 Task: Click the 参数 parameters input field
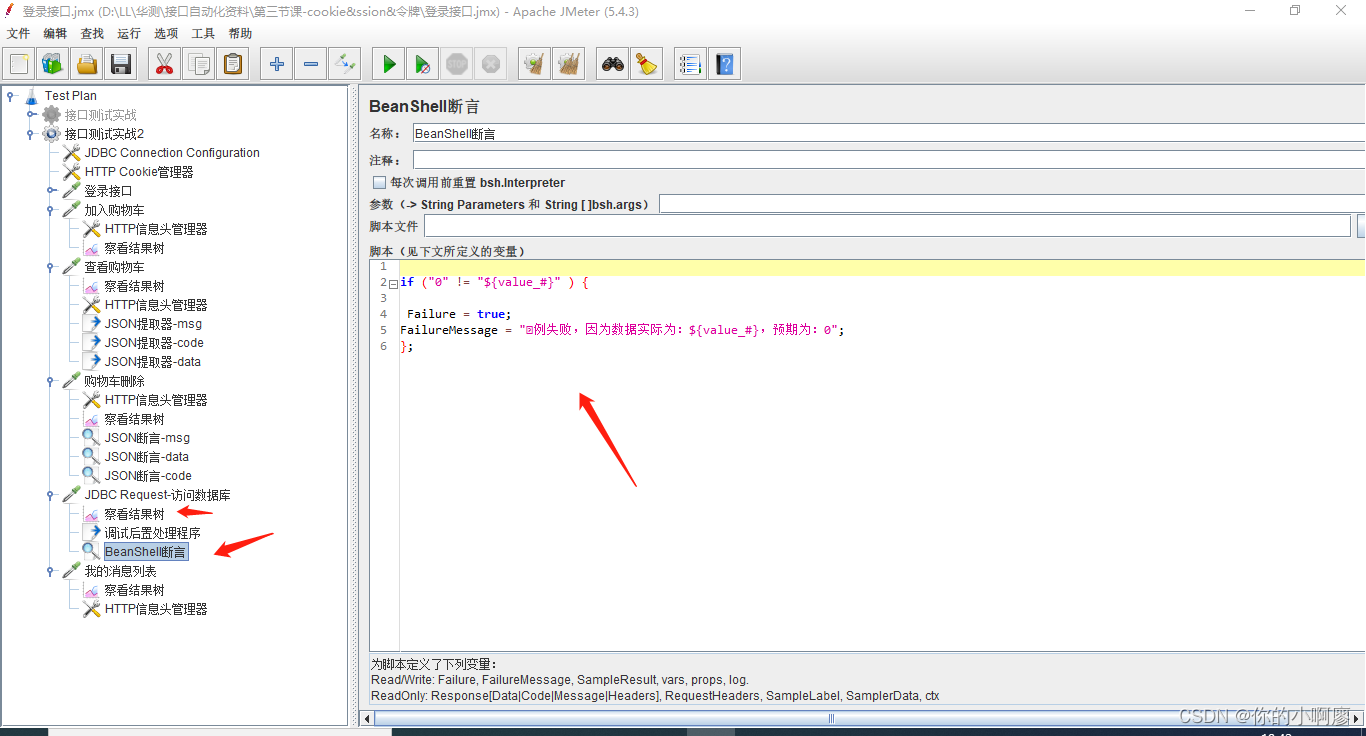tap(1012, 204)
